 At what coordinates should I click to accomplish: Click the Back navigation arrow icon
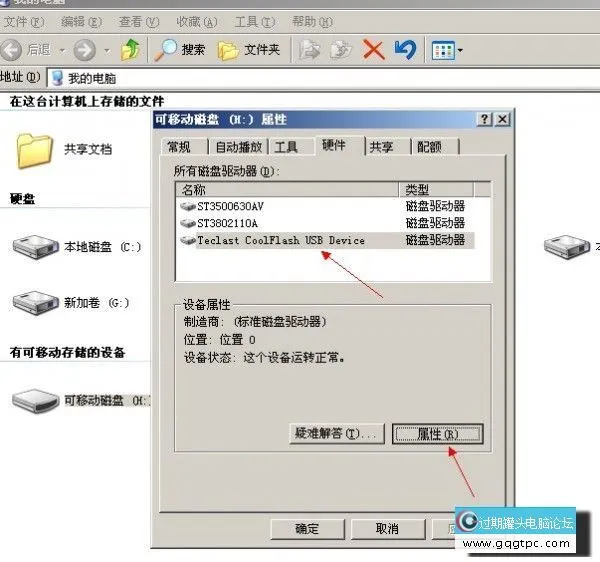click(11, 50)
